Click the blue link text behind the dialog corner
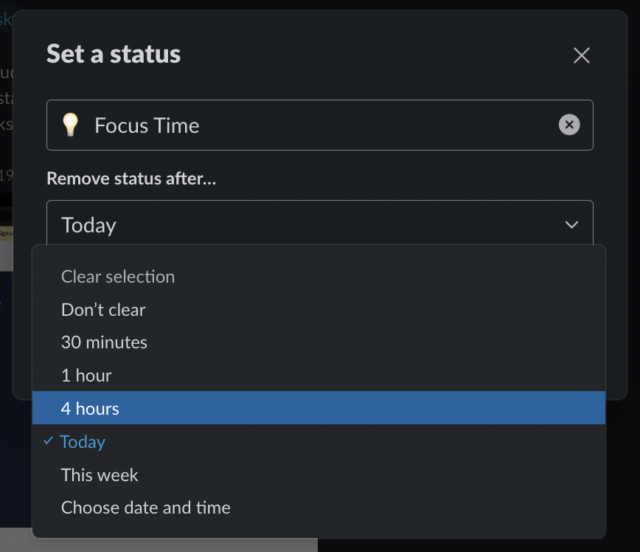This screenshot has width=640, height=552. 5,18
